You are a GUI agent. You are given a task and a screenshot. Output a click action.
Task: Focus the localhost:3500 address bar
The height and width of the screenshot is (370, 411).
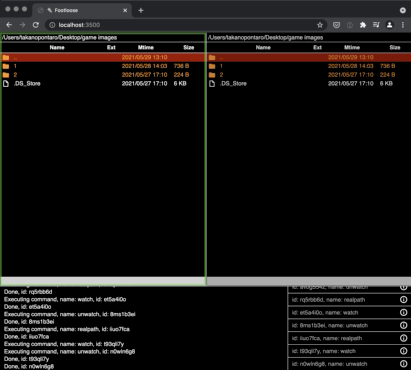pos(185,25)
